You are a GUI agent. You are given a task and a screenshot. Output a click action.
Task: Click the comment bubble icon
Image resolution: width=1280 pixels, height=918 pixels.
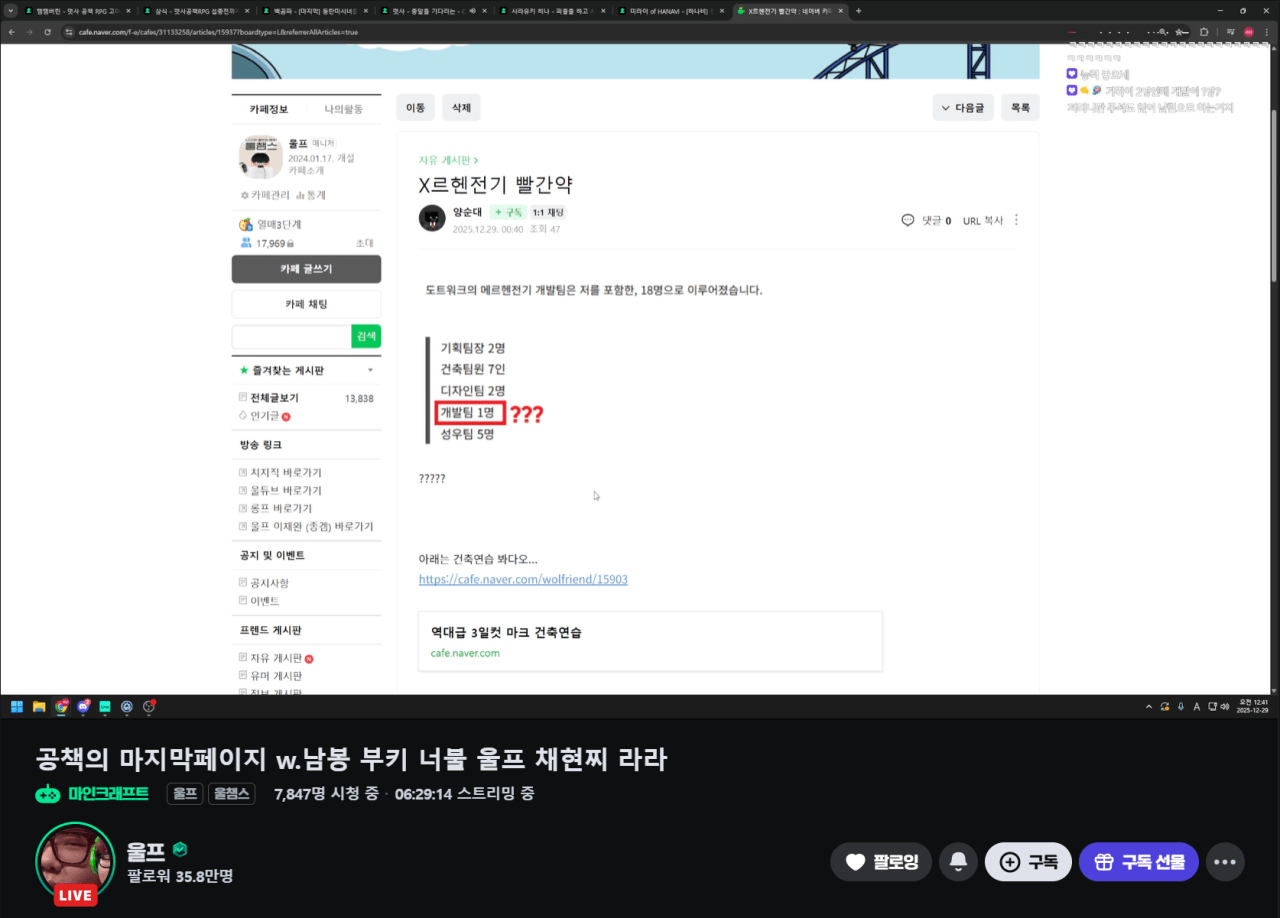point(908,220)
